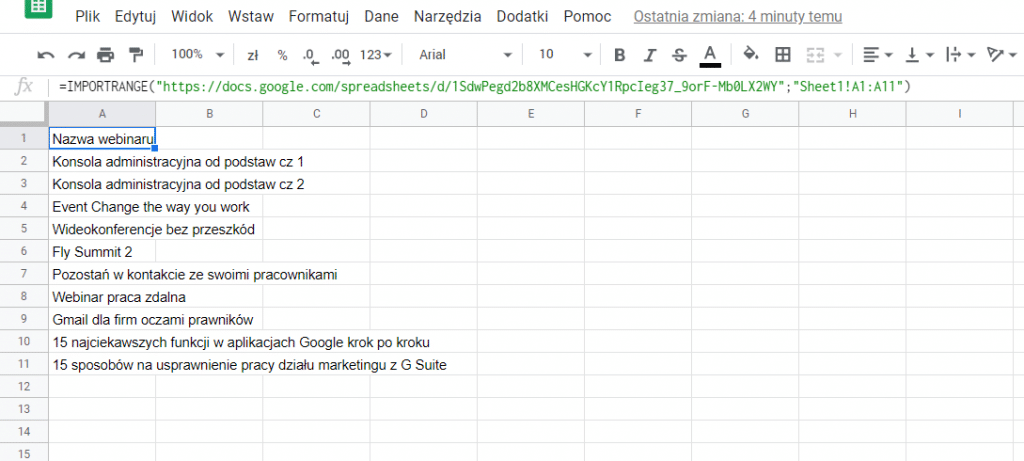This screenshot has width=1024, height=461.
Task: Select the paint format roller icon
Action: click(x=136, y=55)
